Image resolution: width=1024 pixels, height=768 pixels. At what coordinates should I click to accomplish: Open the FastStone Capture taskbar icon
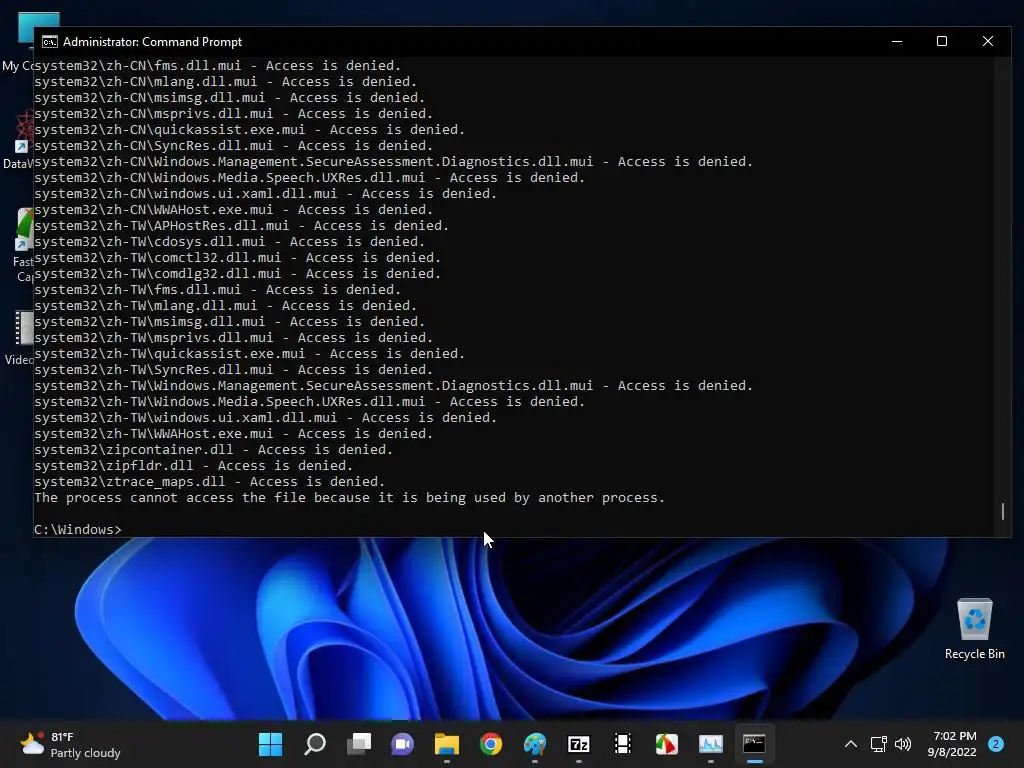pos(667,744)
